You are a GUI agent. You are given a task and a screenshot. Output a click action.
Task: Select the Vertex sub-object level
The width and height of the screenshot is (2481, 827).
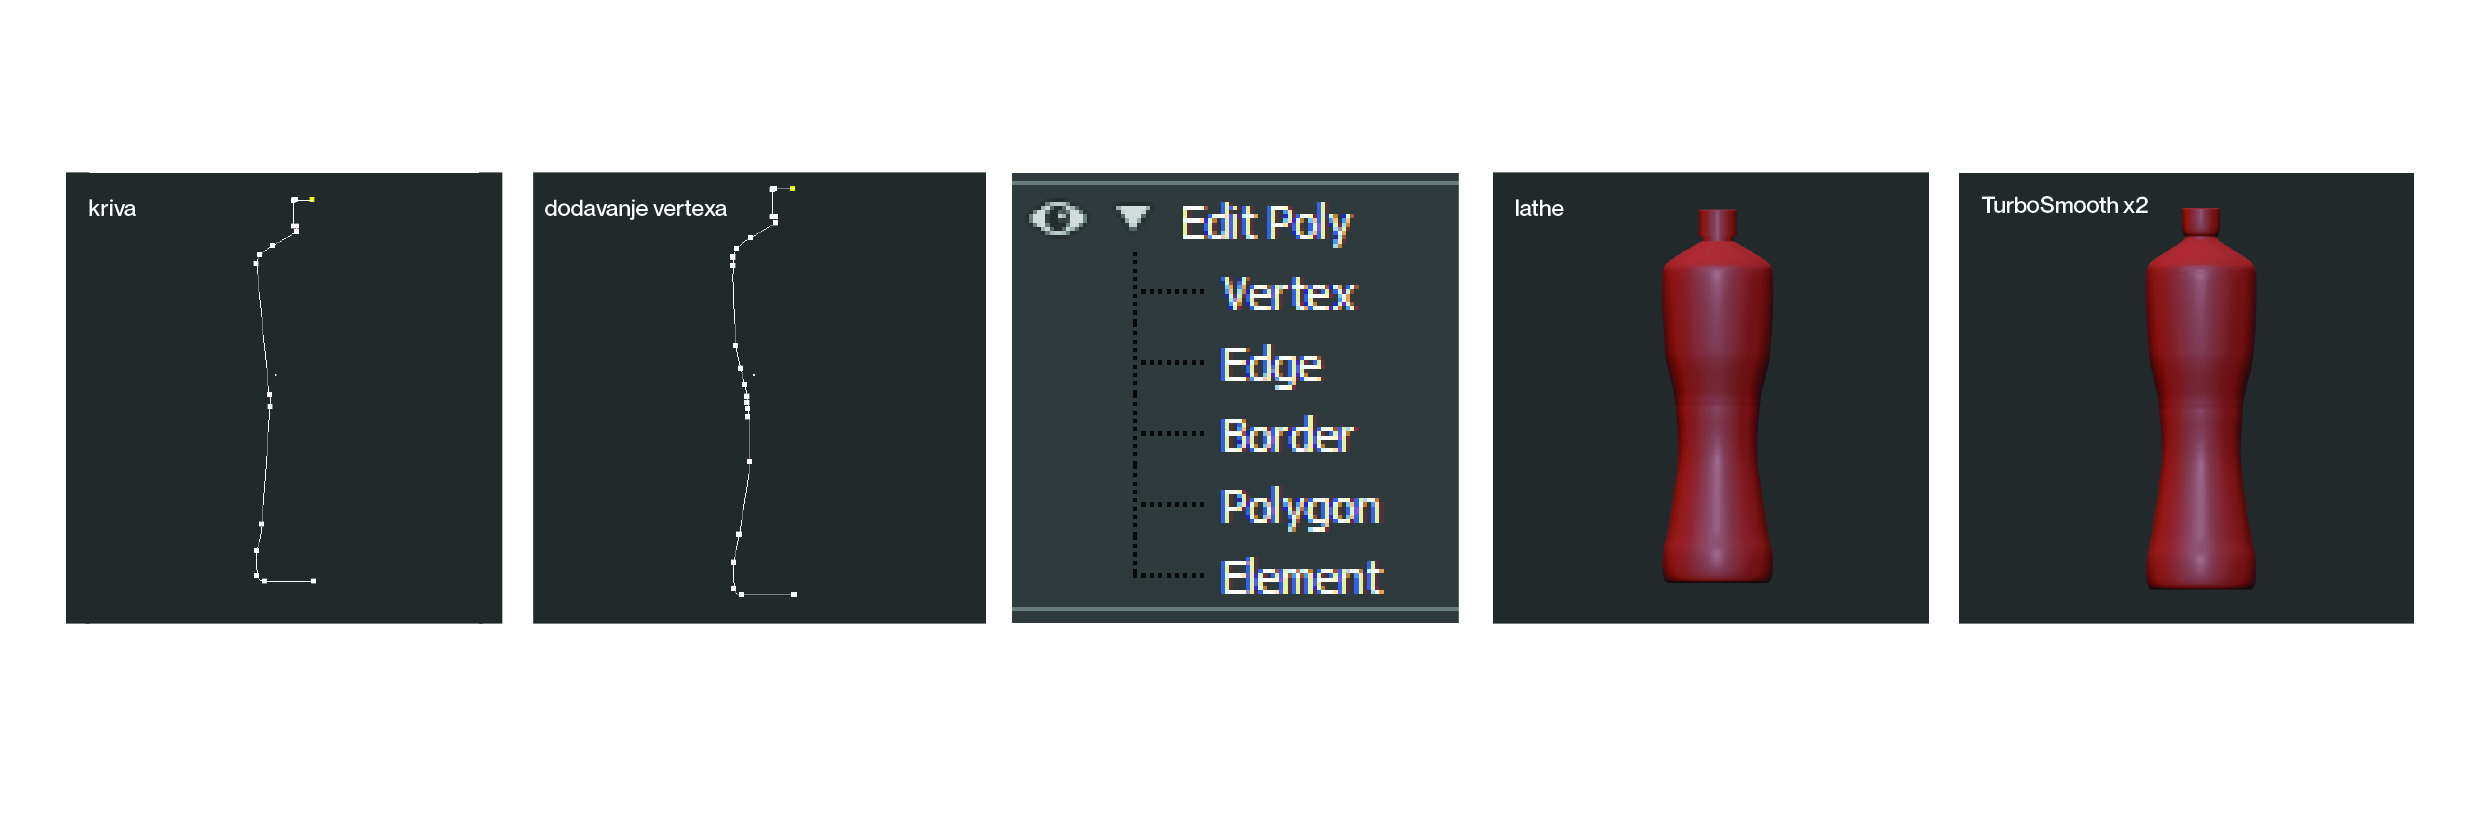1289,294
